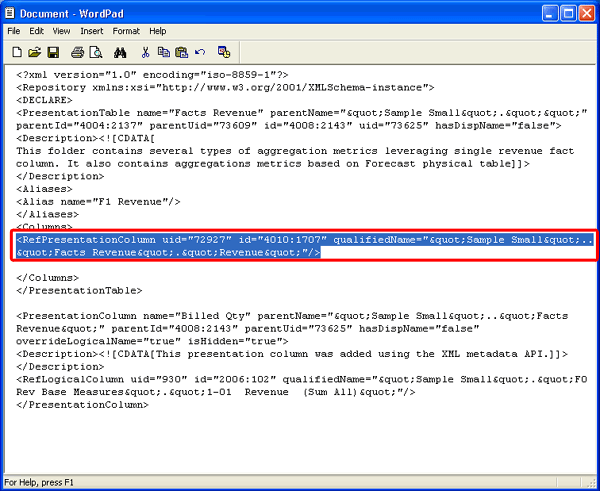The width and height of the screenshot is (600, 491).
Task: Undo the last action via the toolbar arrow
Action: [200, 52]
